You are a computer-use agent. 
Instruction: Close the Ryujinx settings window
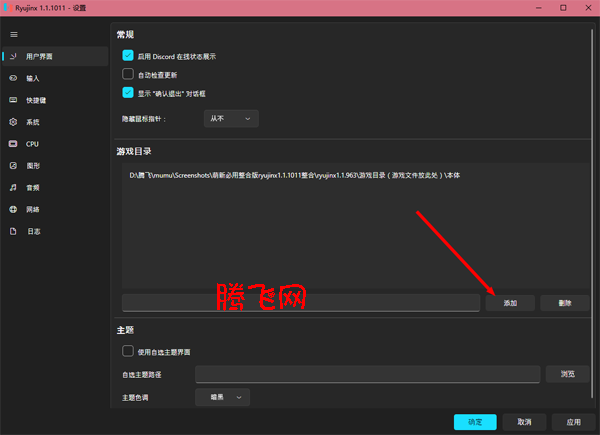pos(588,8)
